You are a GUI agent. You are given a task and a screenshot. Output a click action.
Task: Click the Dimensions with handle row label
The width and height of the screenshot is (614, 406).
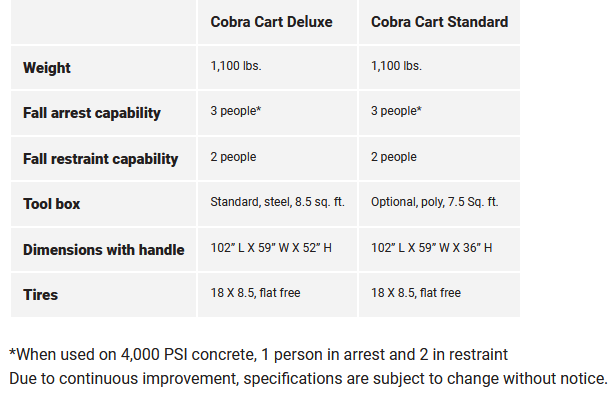pyautogui.click(x=104, y=249)
